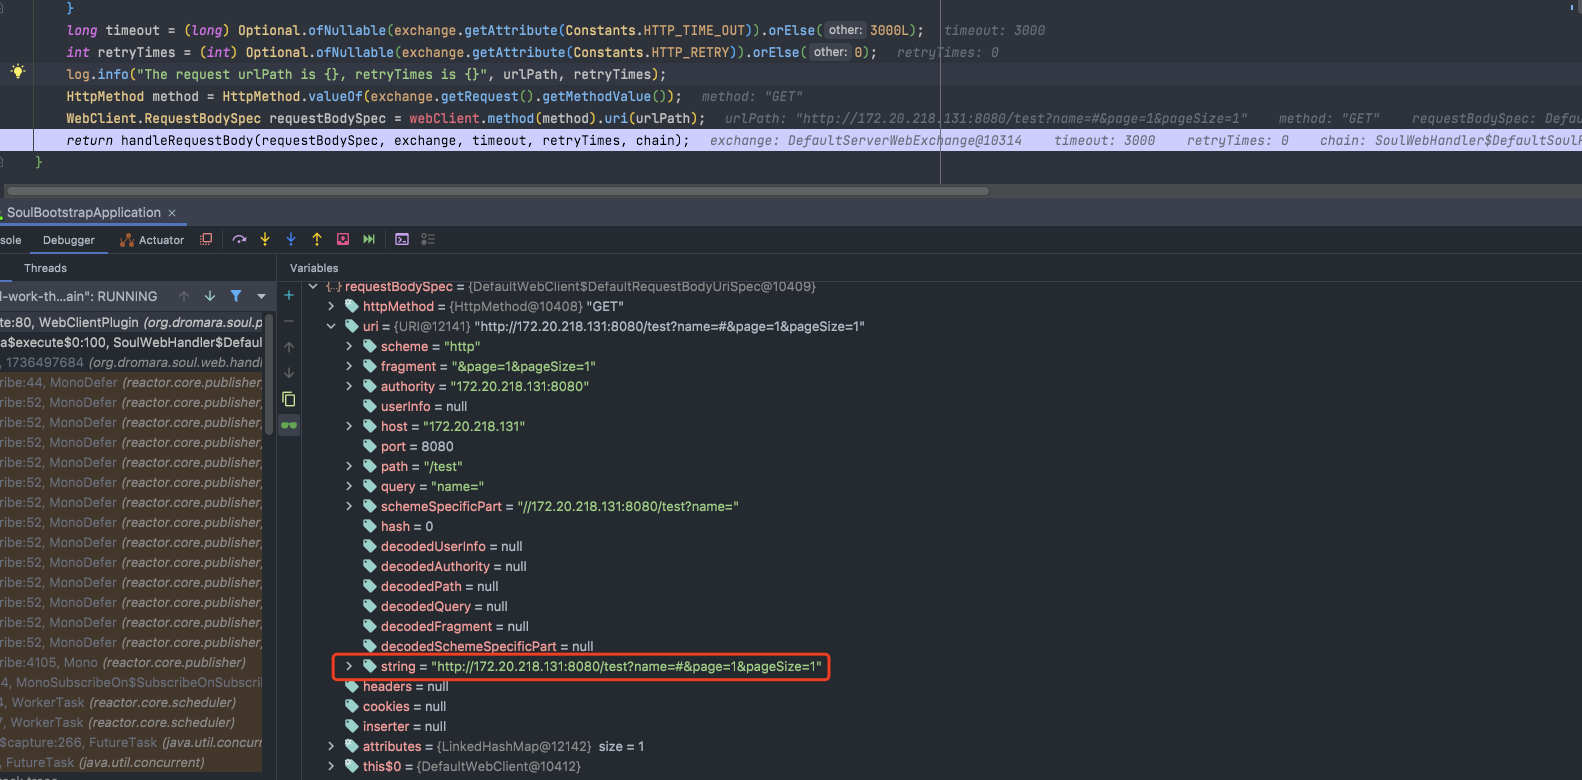Select the SoulBootstrapApplication debug session tab
The width and height of the screenshot is (1582, 780).
(x=84, y=212)
